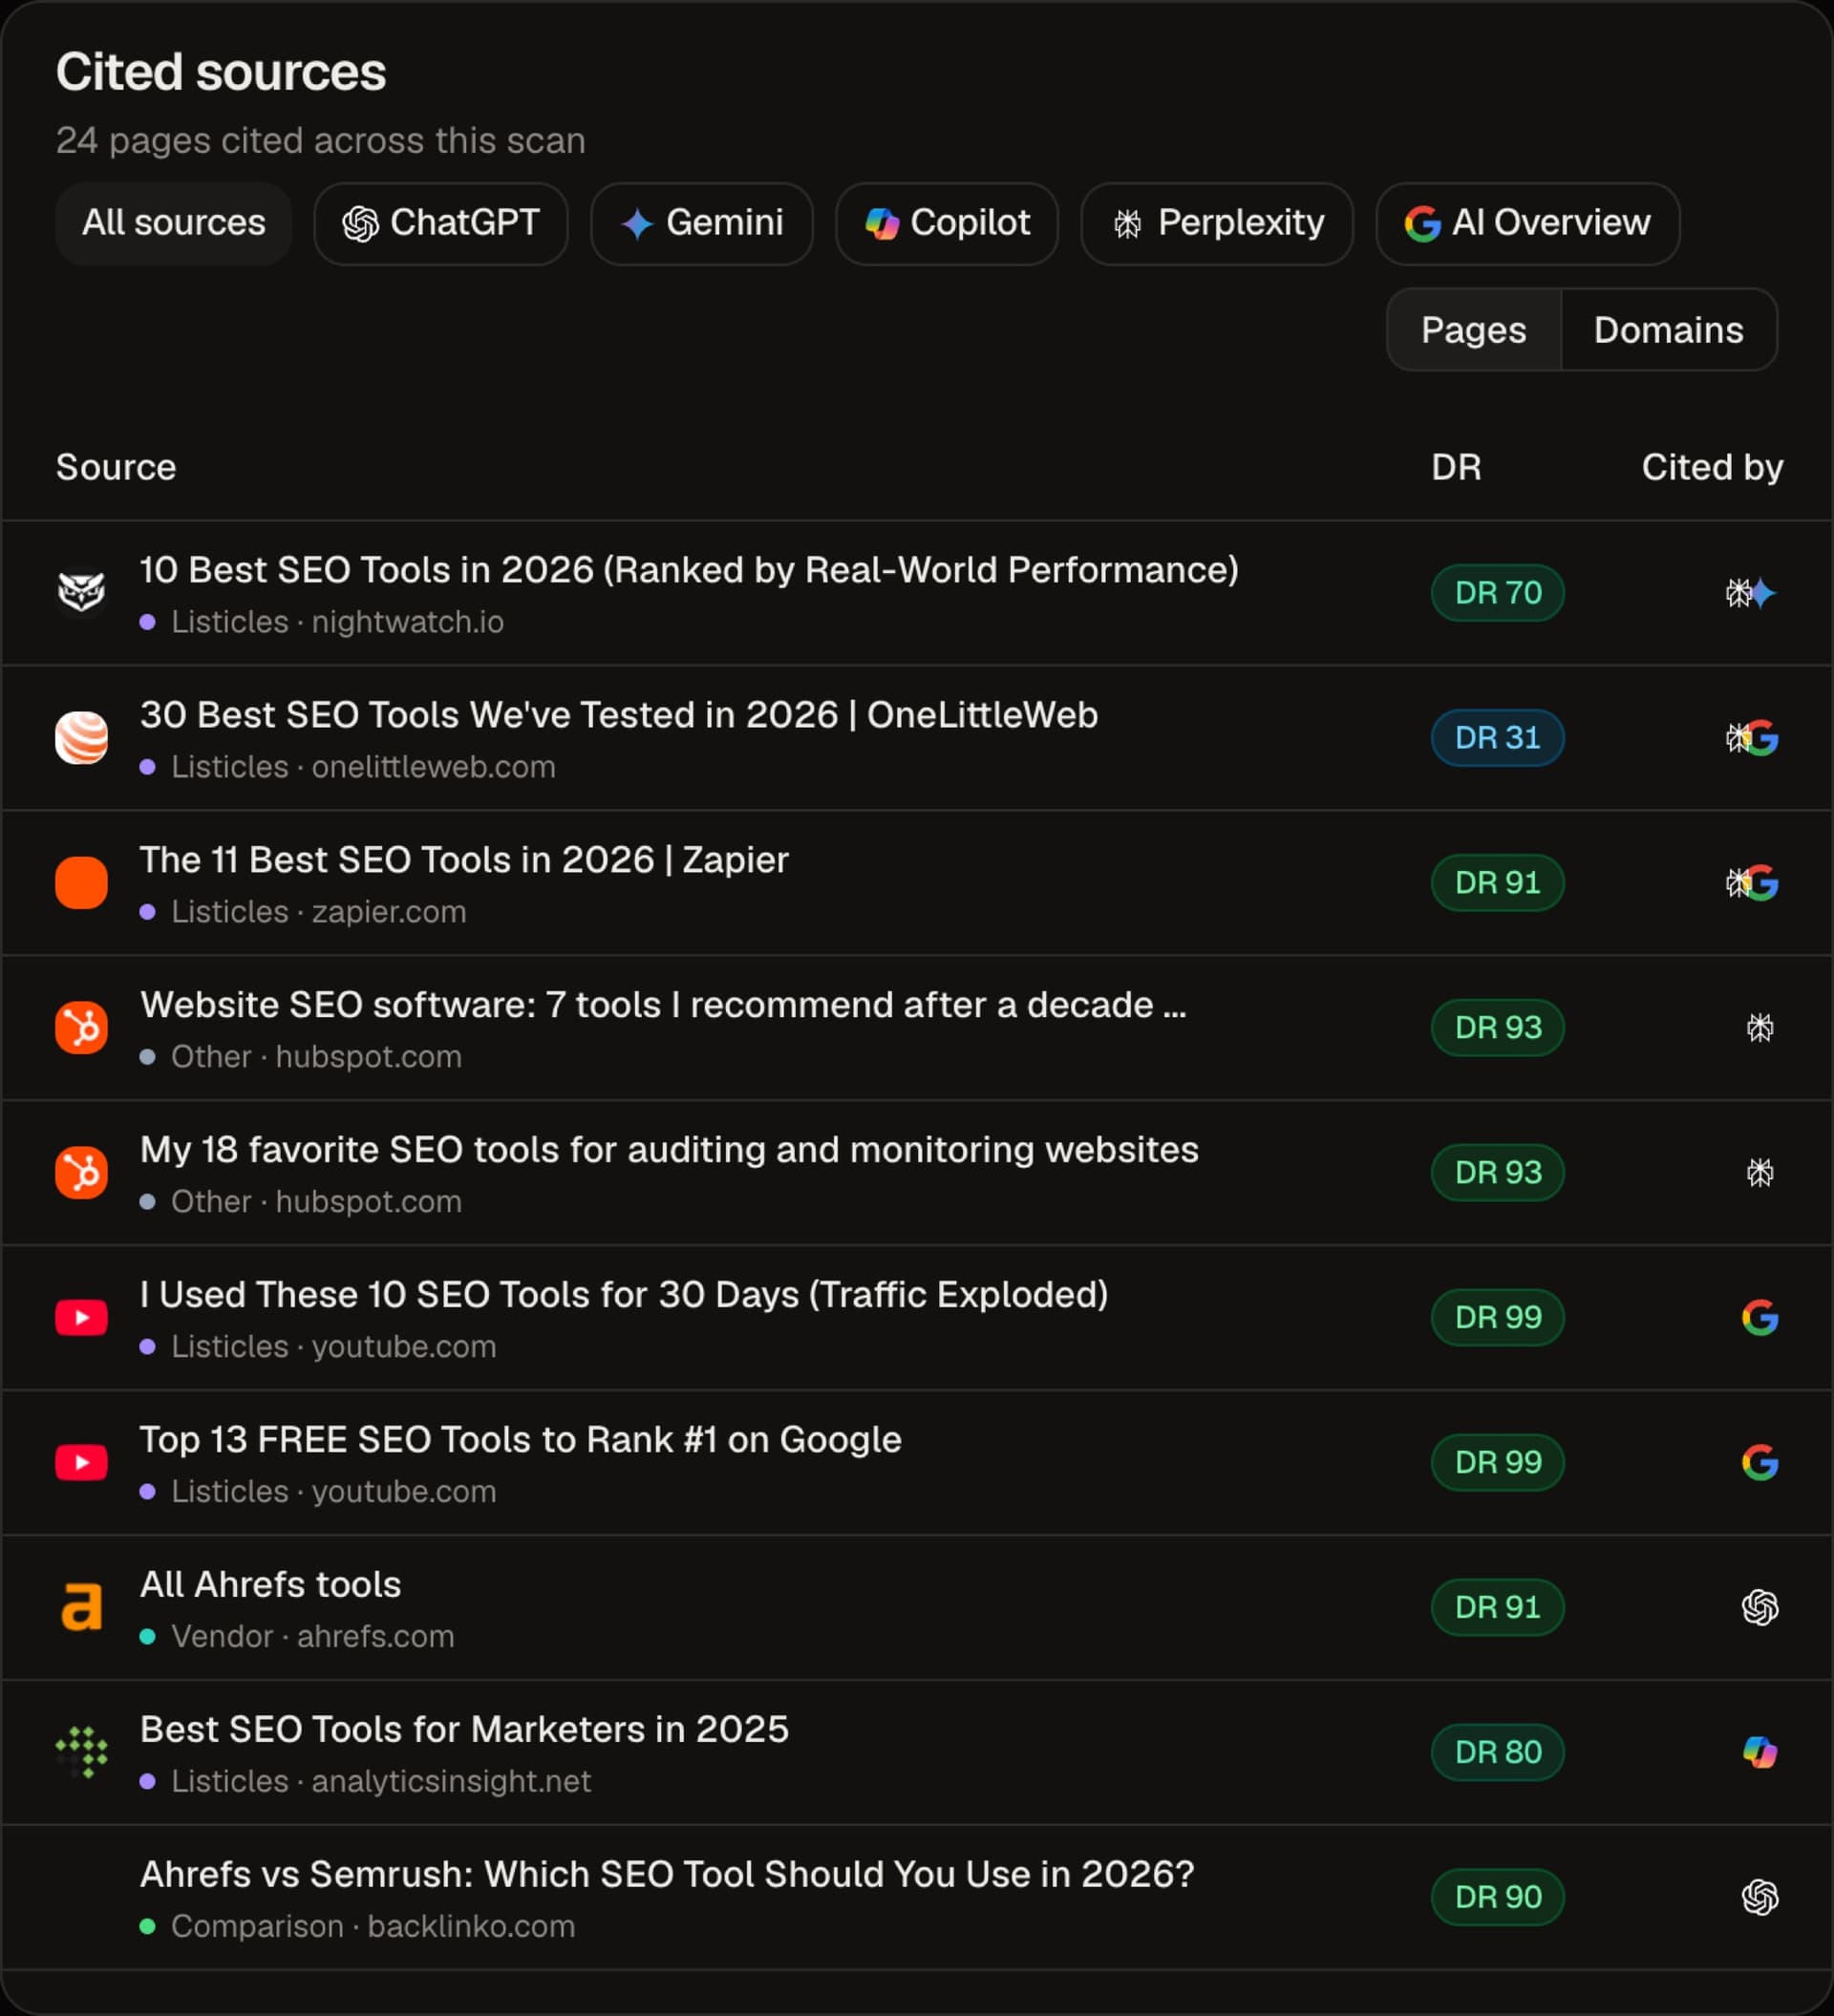The height and width of the screenshot is (2016, 1834).
Task: Click the analyticsinsight.net green dots favicon
Action: click(81, 1752)
